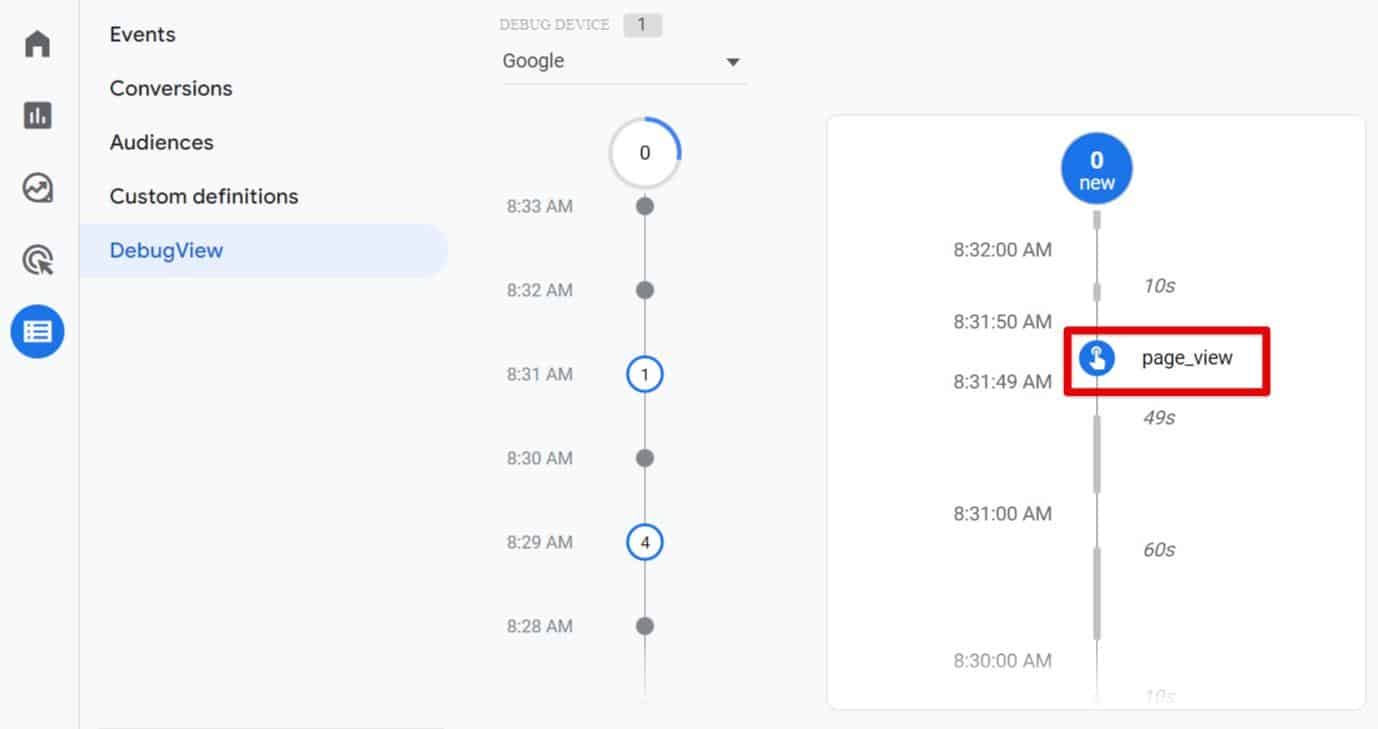The height and width of the screenshot is (729, 1378).
Task: Click the 8:30 AM timeline dot
Action: coord(645,458)
